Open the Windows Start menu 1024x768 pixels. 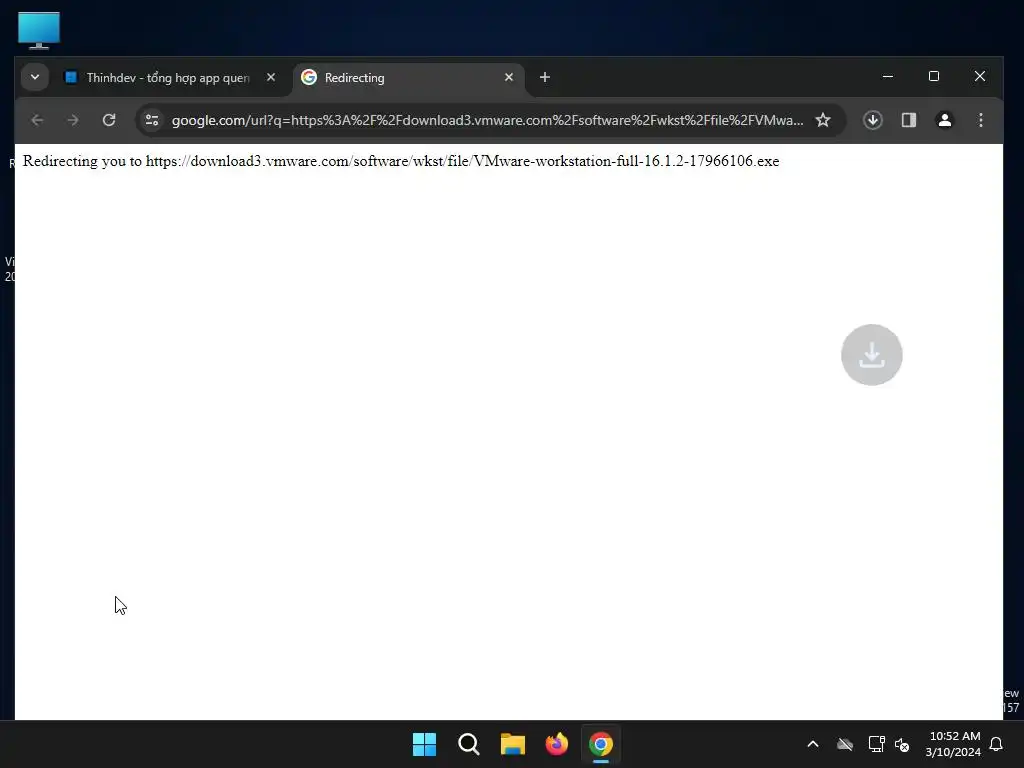424,744
